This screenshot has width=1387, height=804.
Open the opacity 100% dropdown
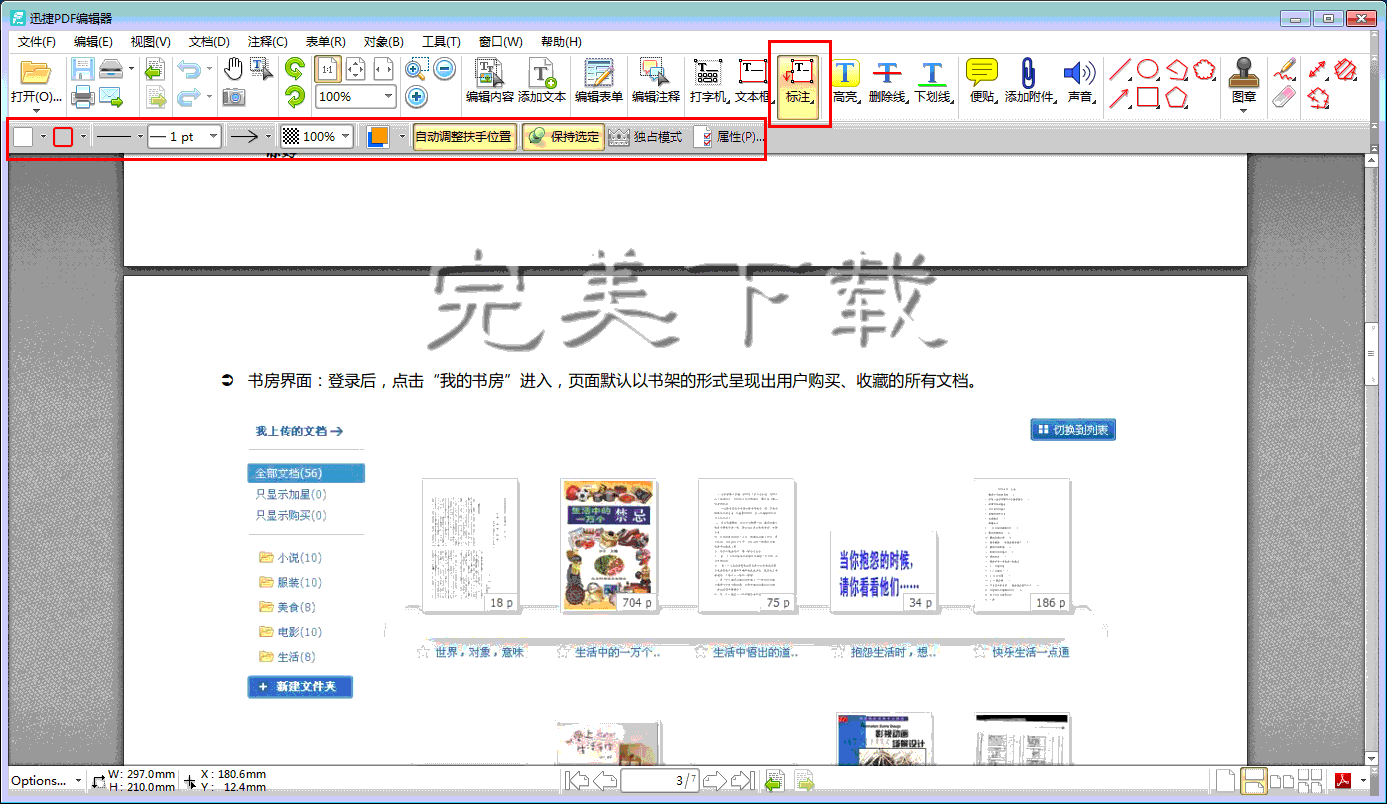pyautogui.click(x=345, y=137)
